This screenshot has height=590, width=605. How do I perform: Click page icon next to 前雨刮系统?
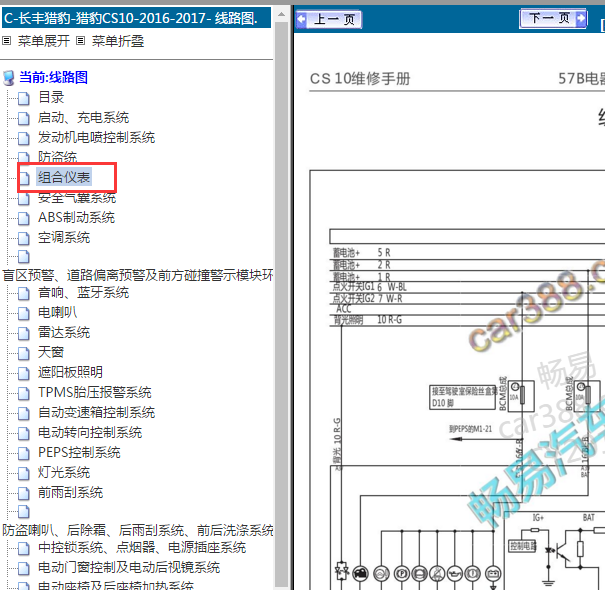tap(24, 493)
